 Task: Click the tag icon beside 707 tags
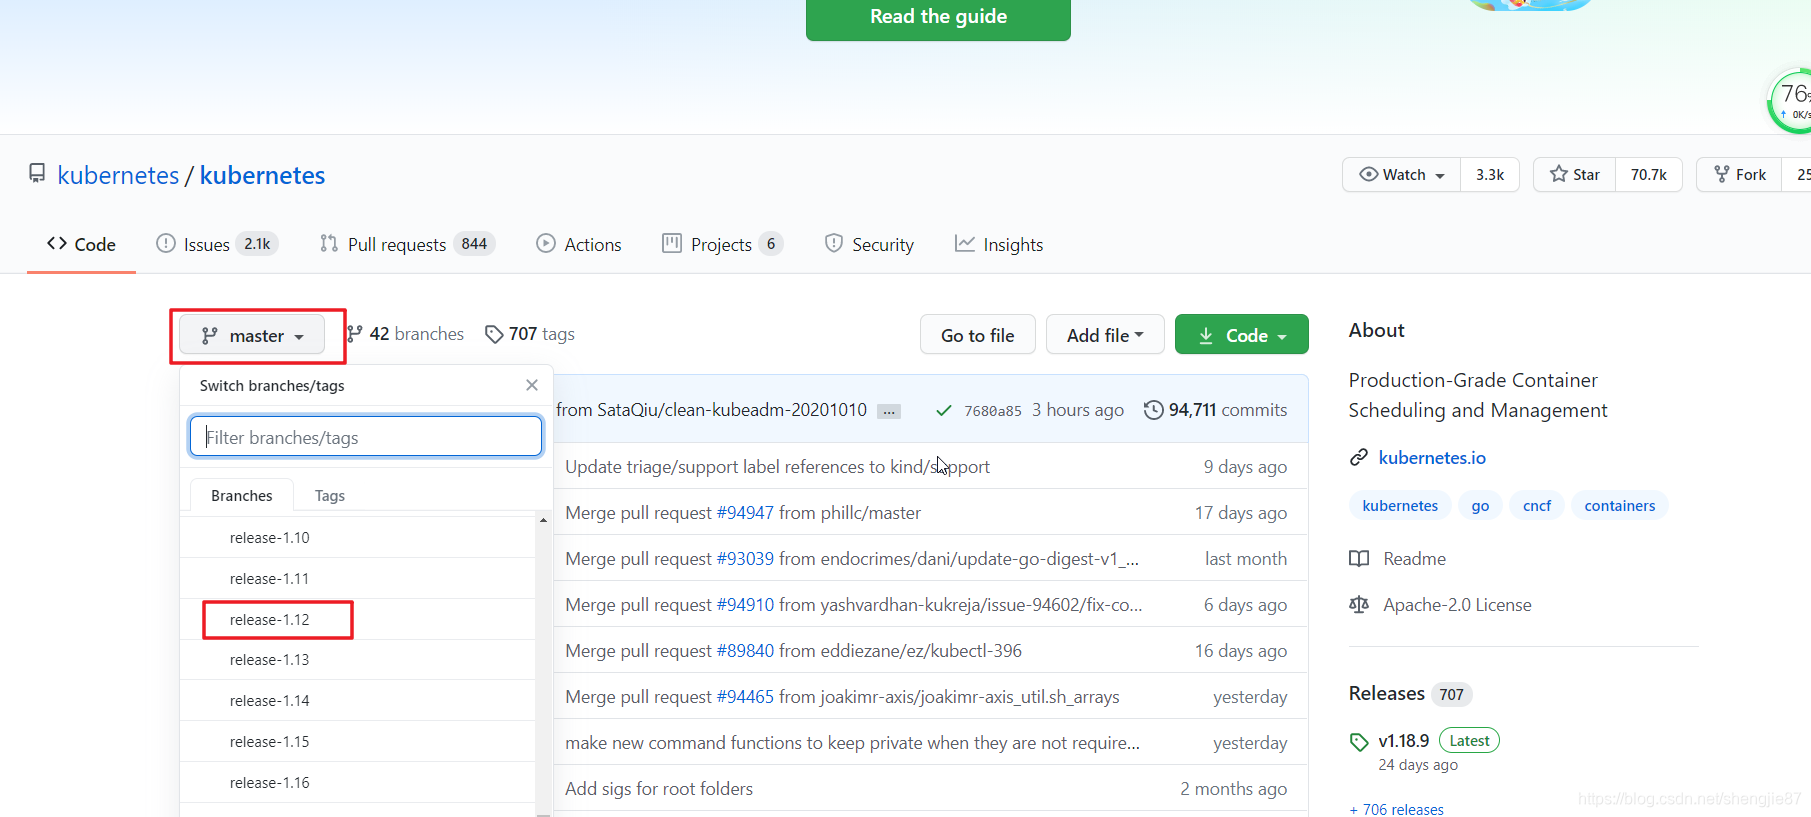pyautogui.click(x=494, y=334)
